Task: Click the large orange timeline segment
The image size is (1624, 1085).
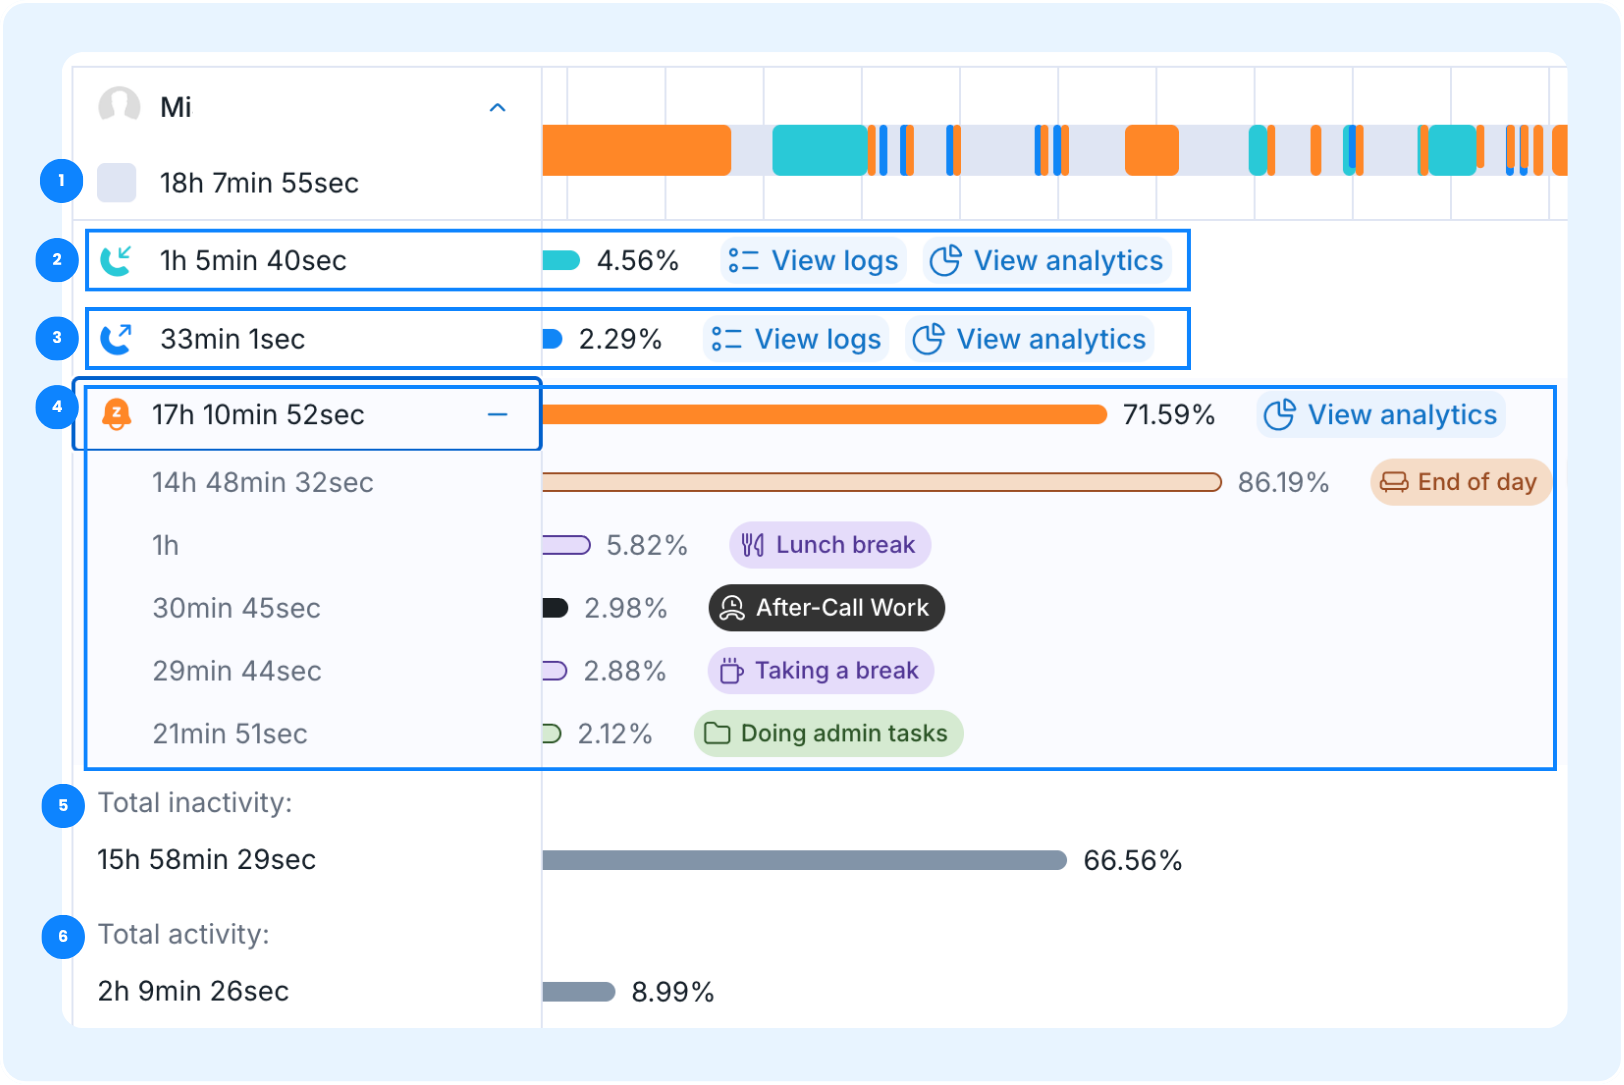Action: click(x=637, y=150)
